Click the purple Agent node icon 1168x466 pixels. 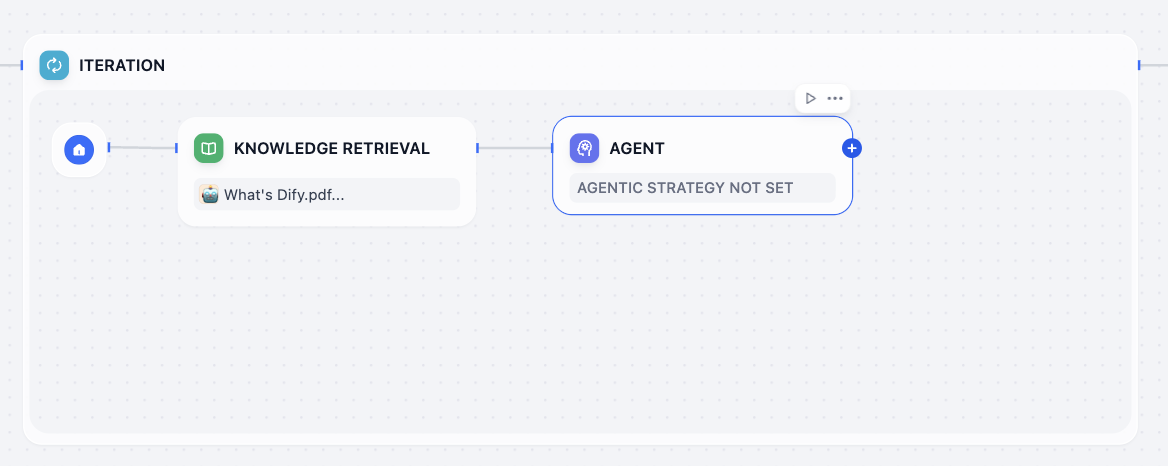(584, 149)
